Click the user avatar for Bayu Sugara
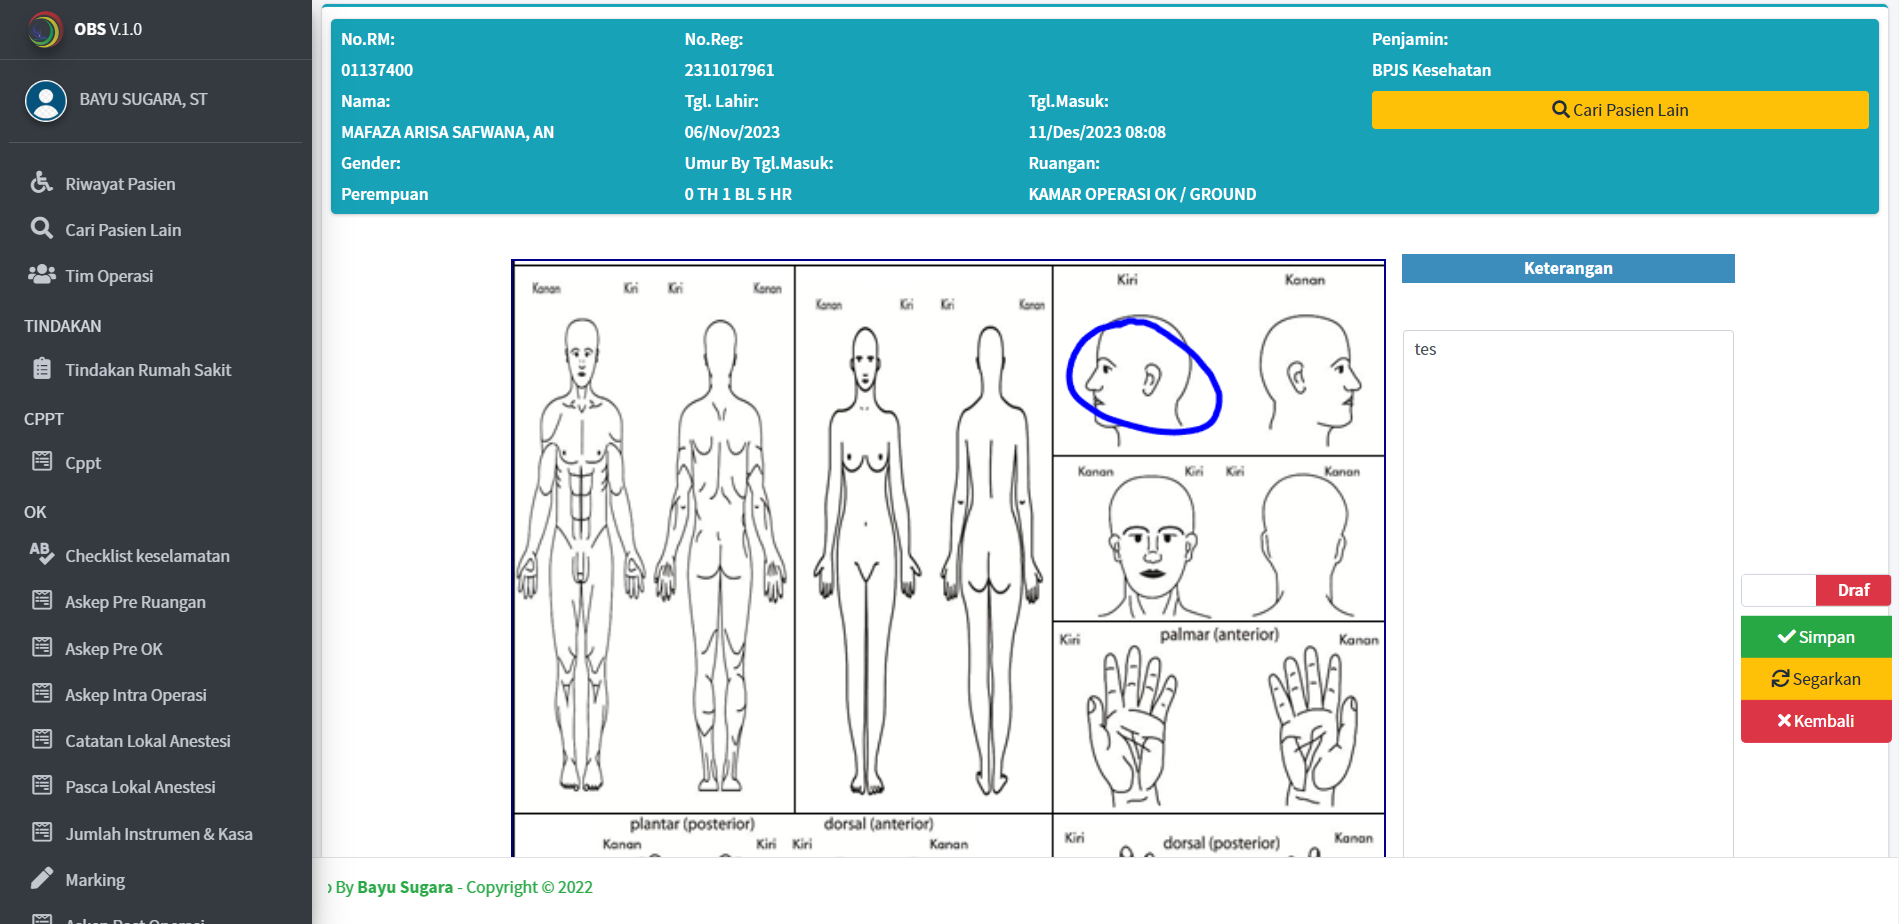 coord(46,100)
